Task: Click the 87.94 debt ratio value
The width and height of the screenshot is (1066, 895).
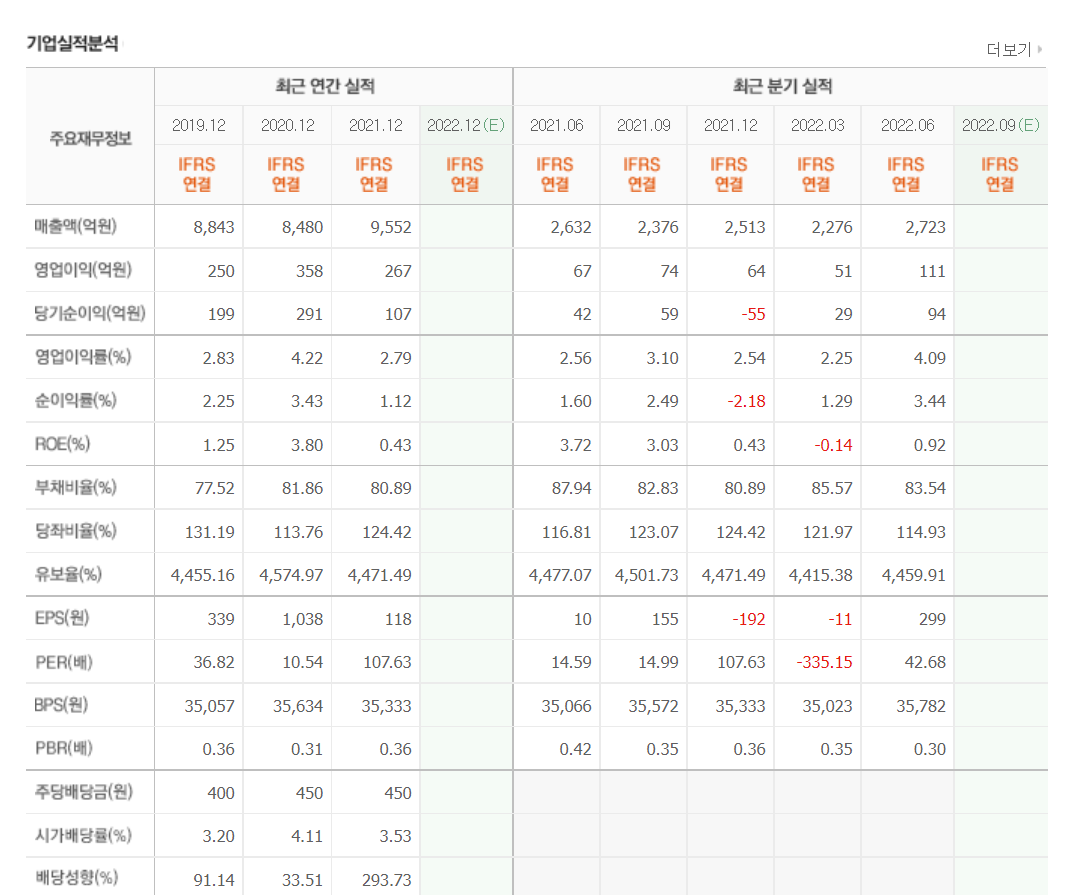Action: [x=572, y=488]
